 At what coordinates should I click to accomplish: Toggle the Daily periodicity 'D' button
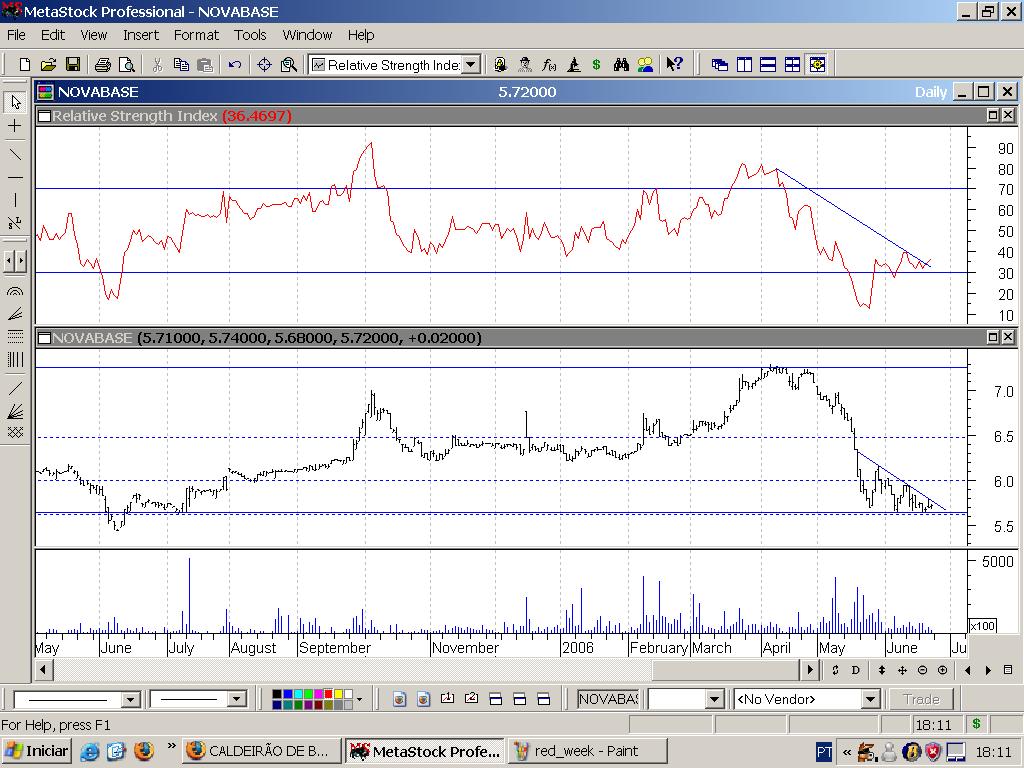pos(855,670)
